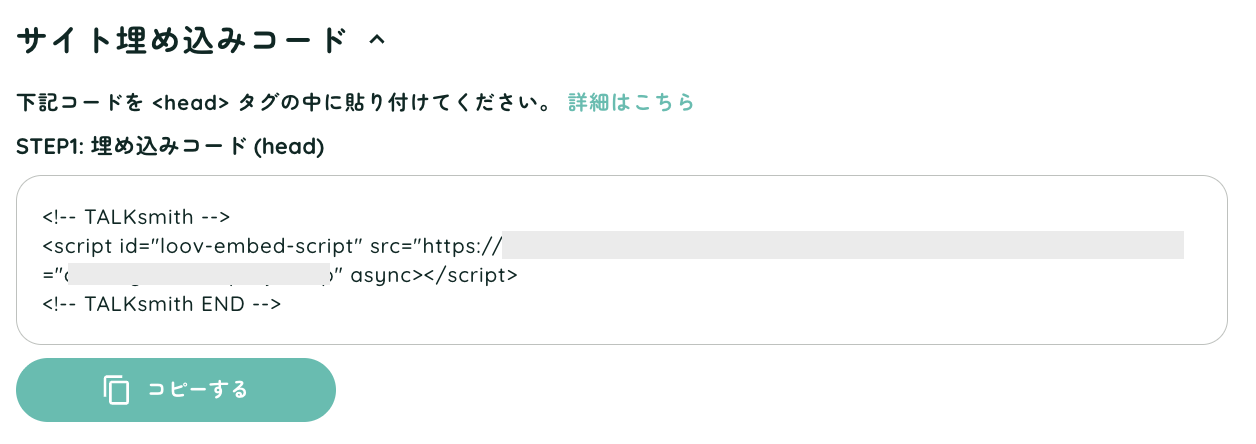Click the src="https:// text in code
This screenshot has width=1256, height=444.
(x=435, y=245)
